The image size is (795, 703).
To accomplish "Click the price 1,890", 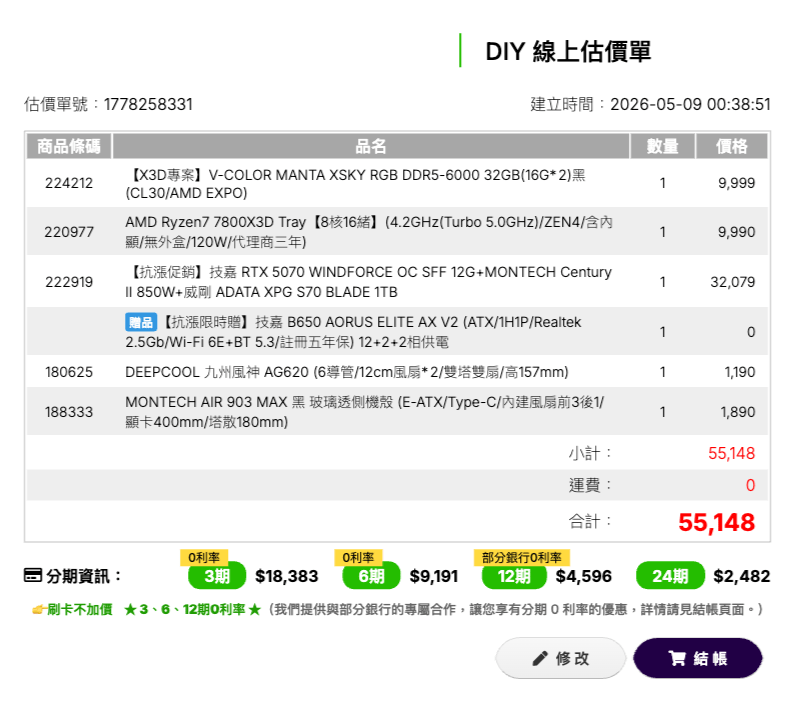I will coord(738,412).
